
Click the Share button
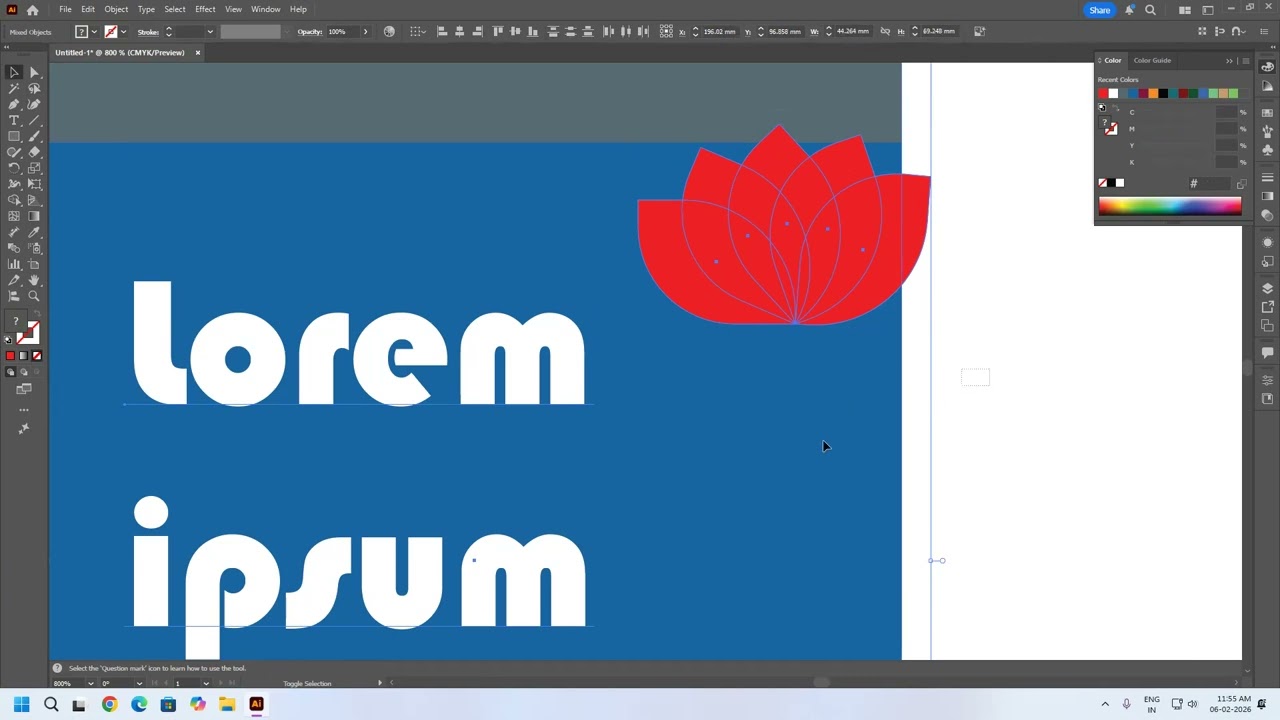click(x=1099, y=10)
